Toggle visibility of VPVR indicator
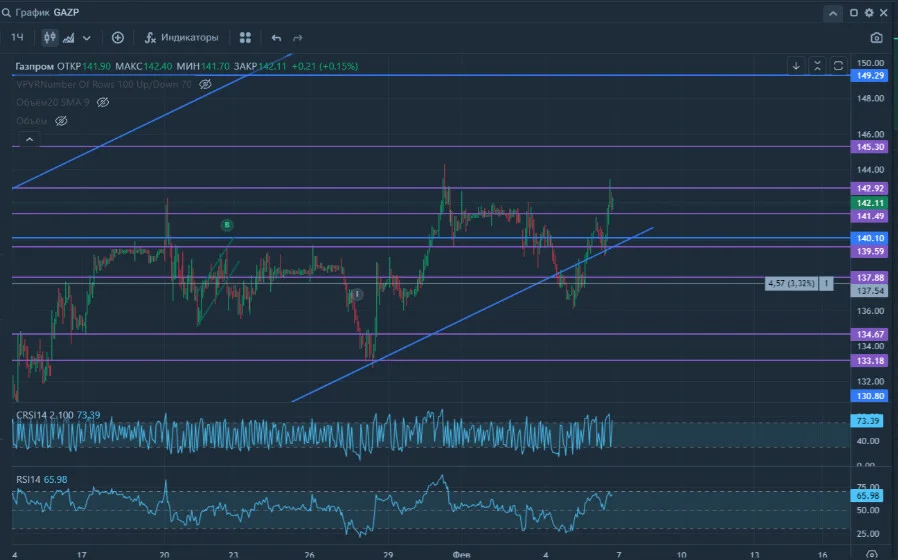 [x=205, y=85]
